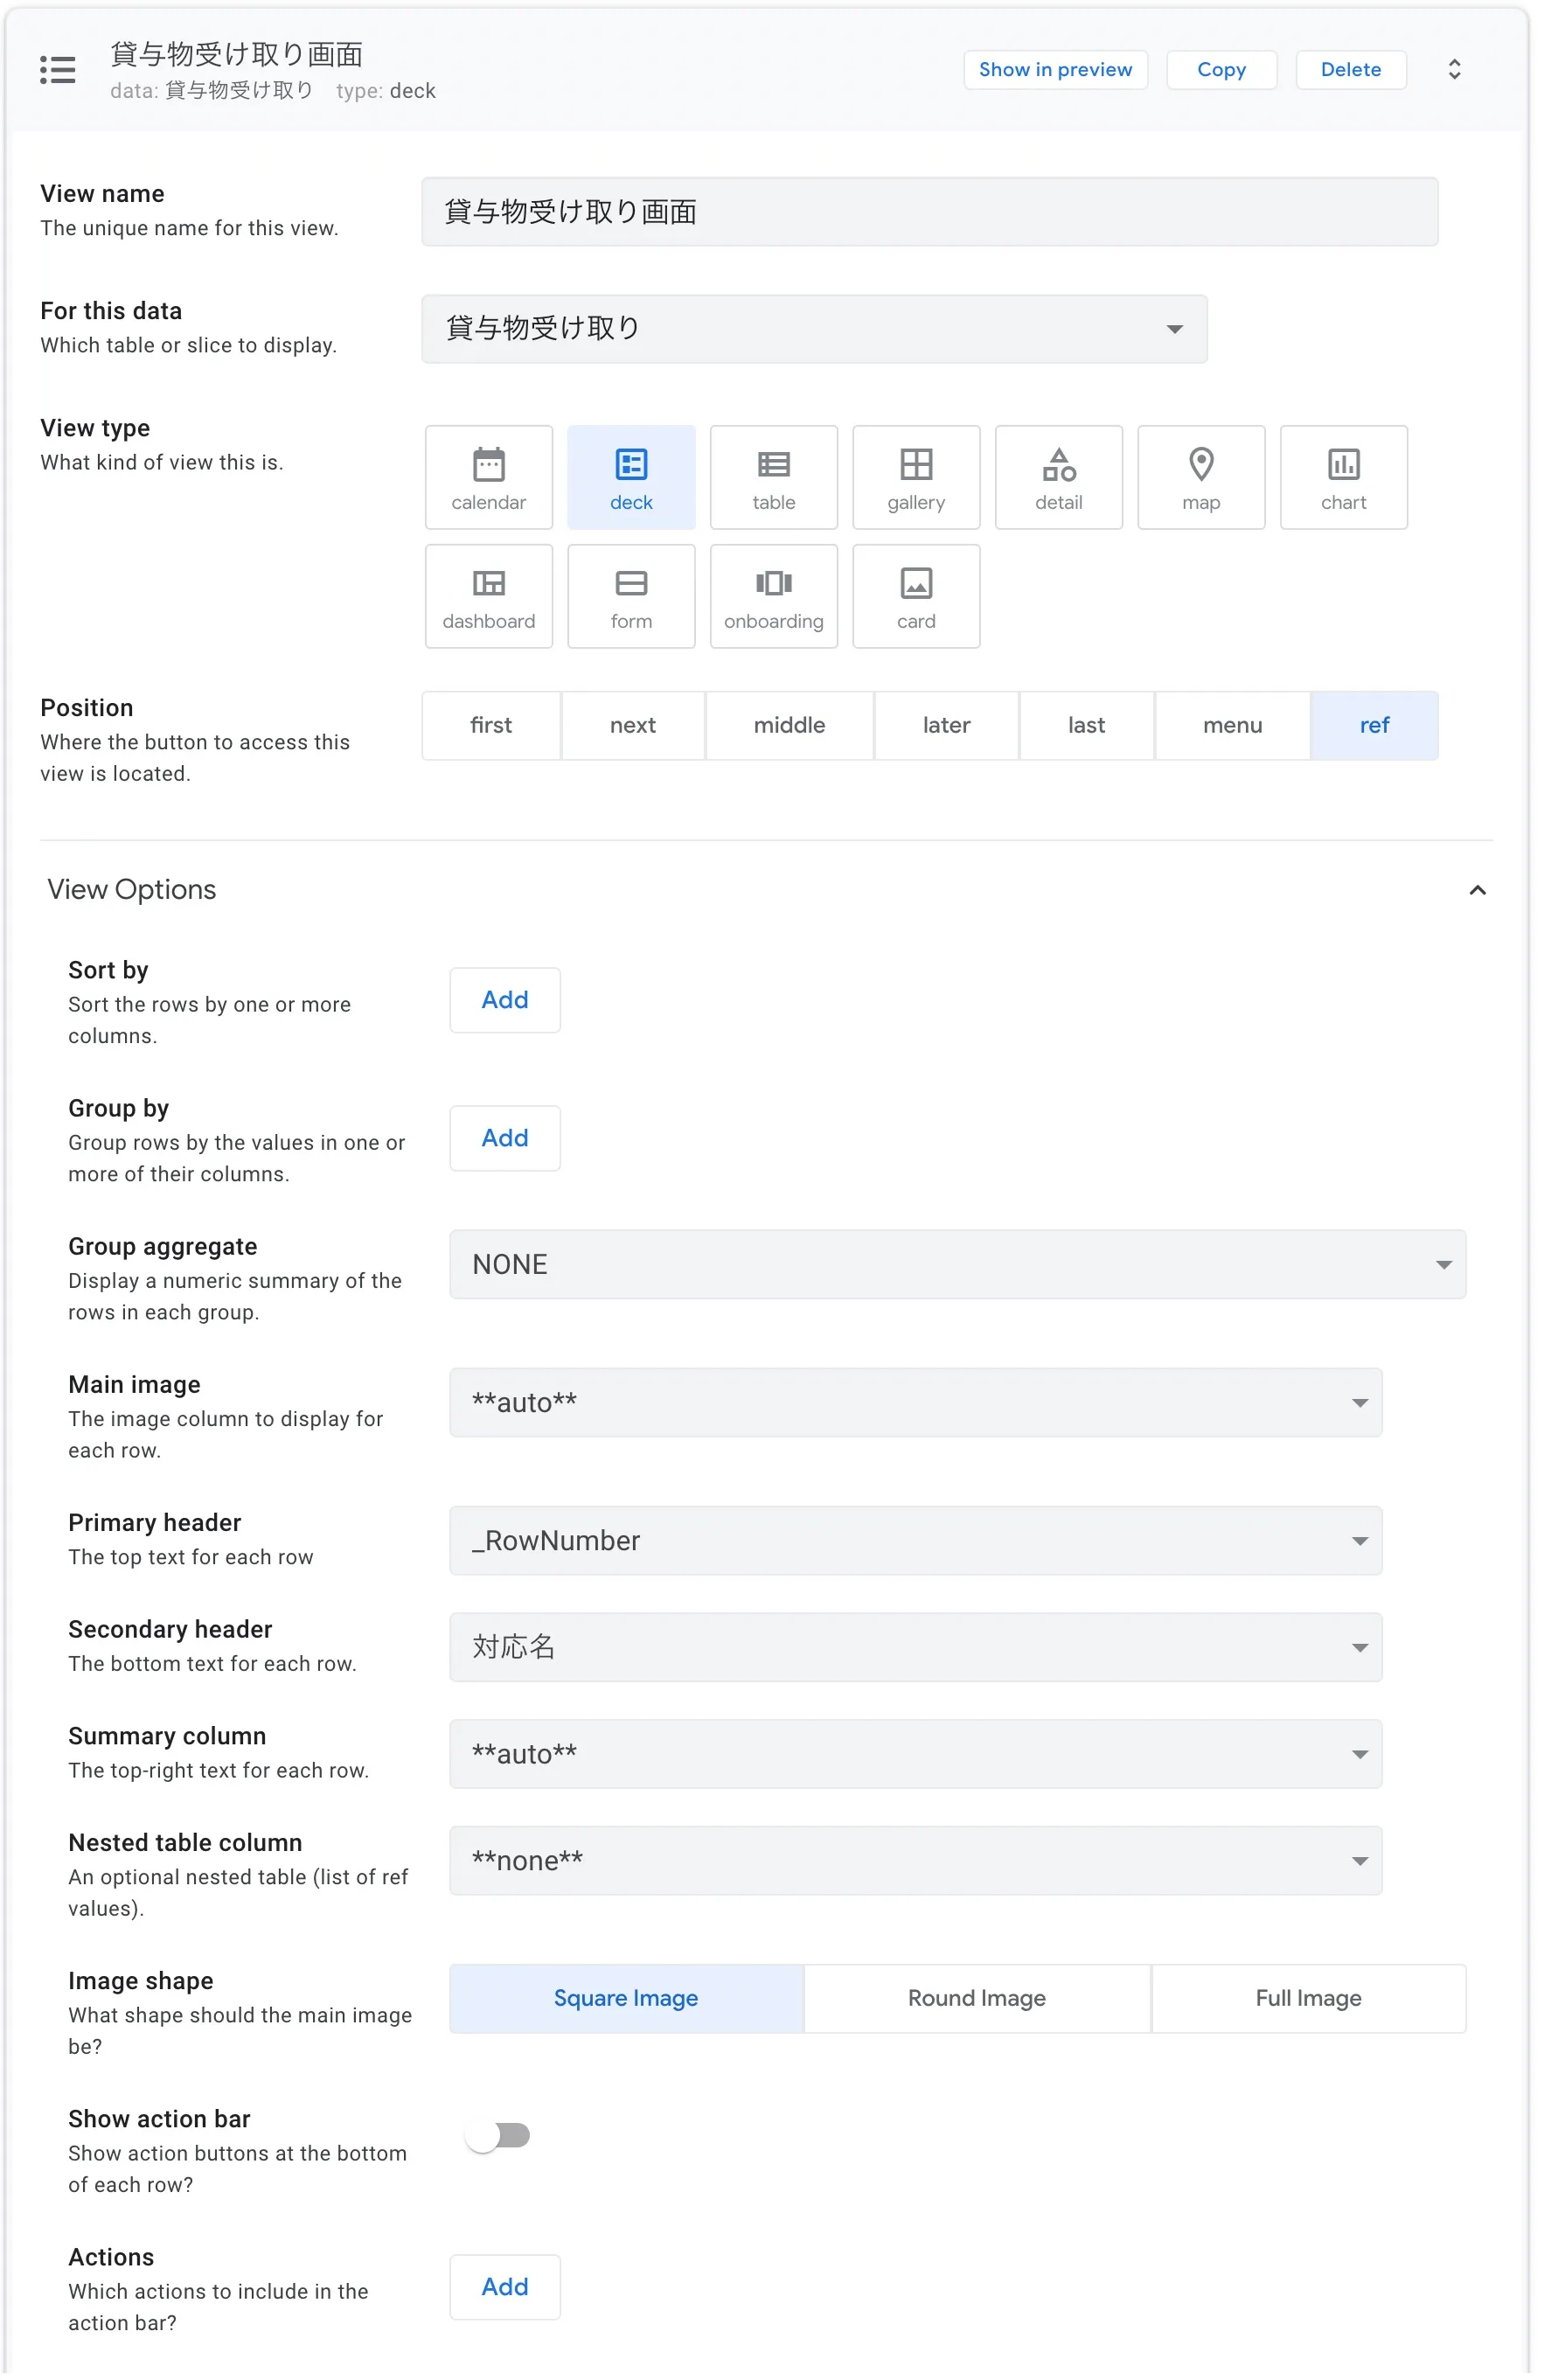Select the gallery view type icon
The width and height of the screenshot is (1544, 2380).
pos(915,477)
